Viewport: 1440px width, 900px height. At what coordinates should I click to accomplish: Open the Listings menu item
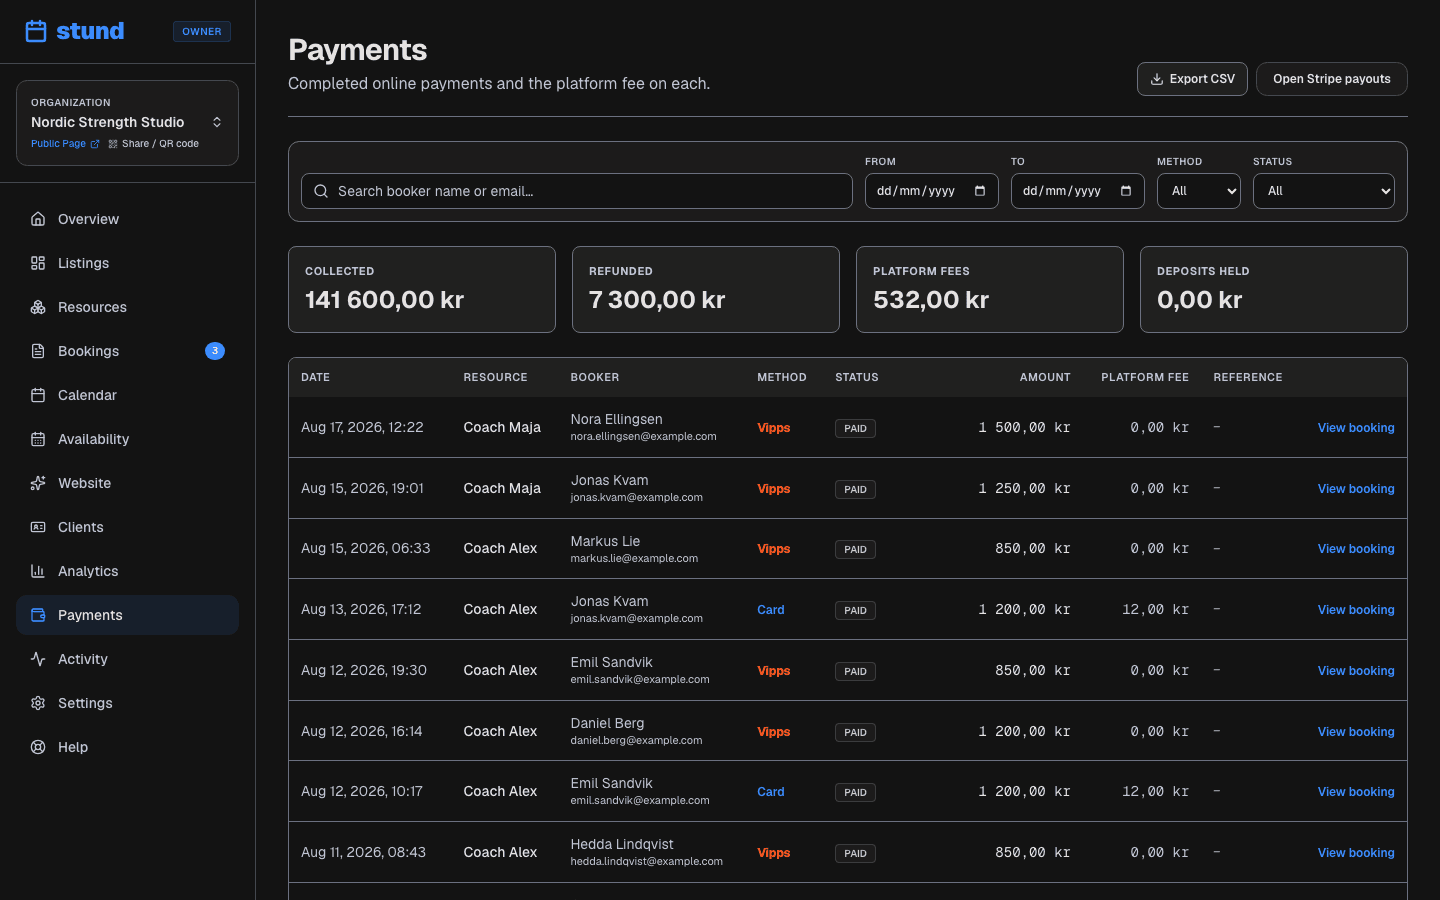click(x=127, y=263)
